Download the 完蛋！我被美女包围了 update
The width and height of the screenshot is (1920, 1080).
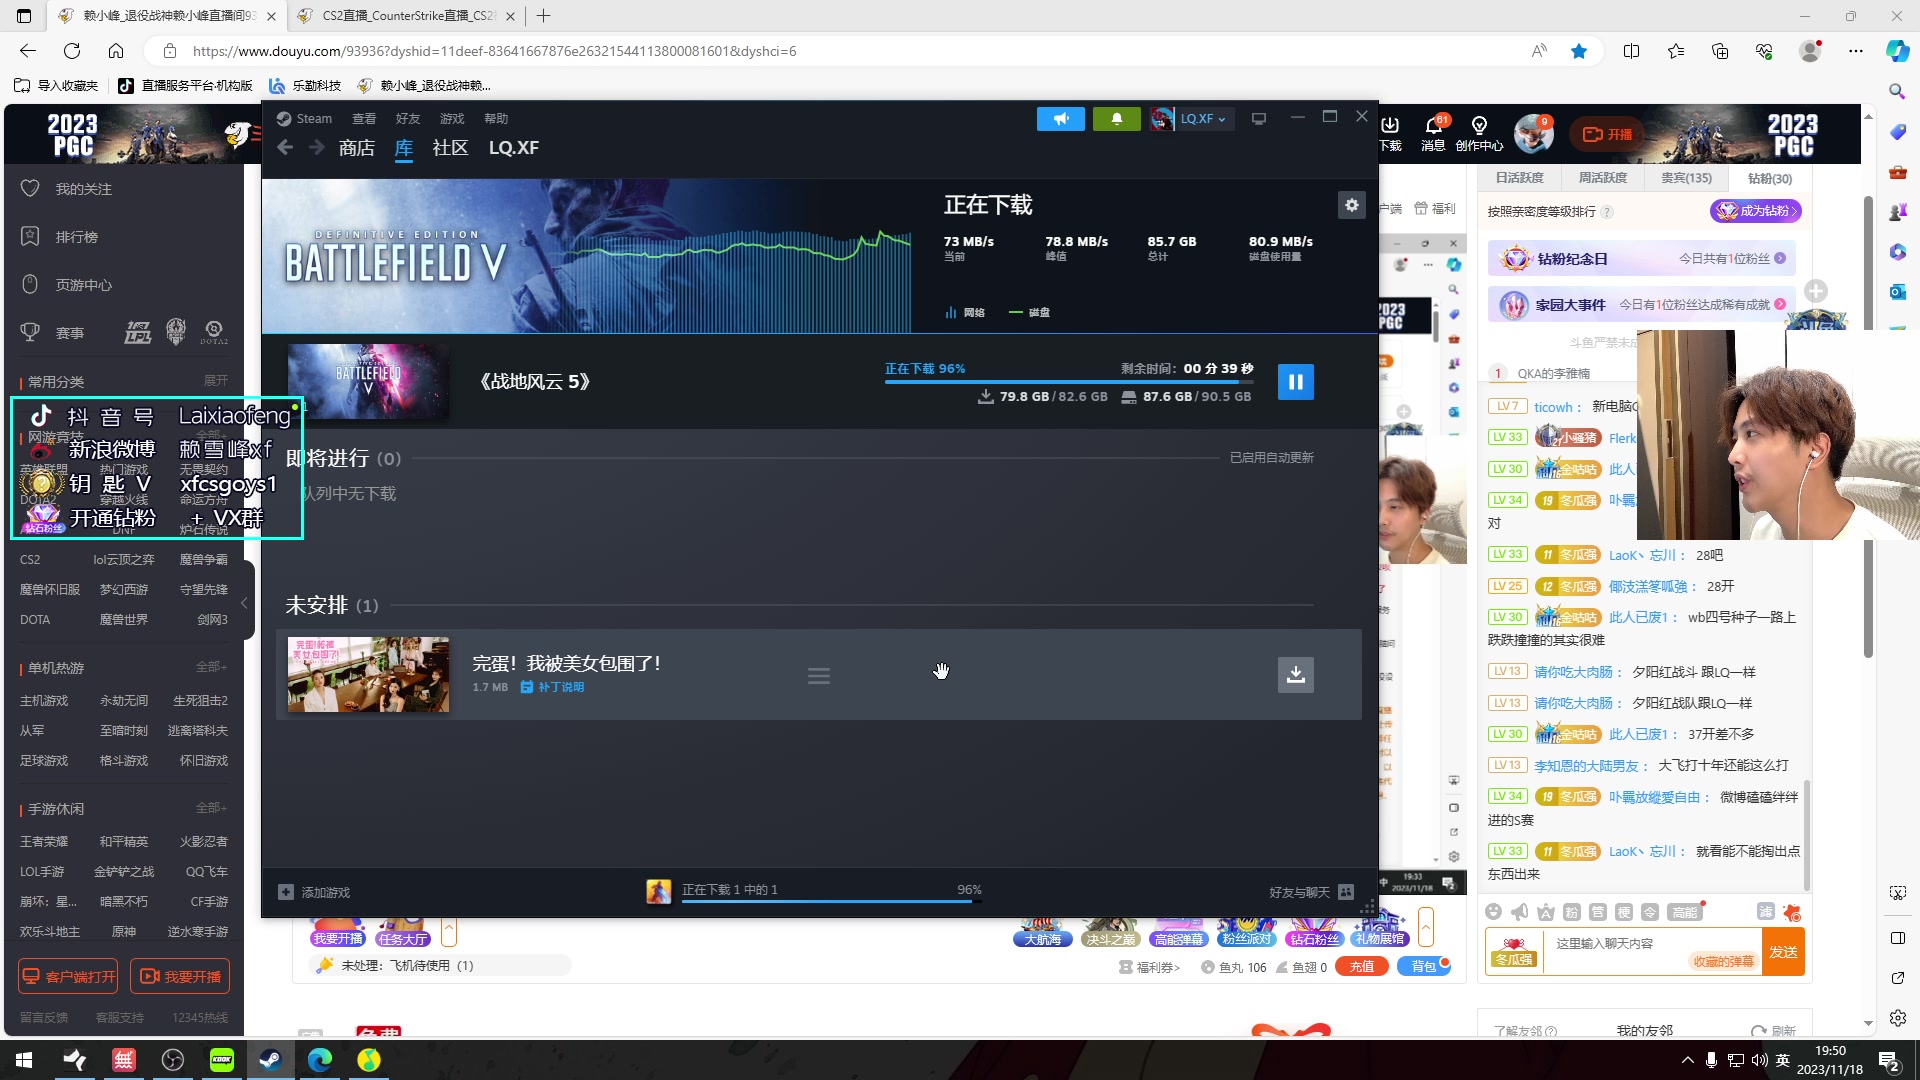[1295, 674]
